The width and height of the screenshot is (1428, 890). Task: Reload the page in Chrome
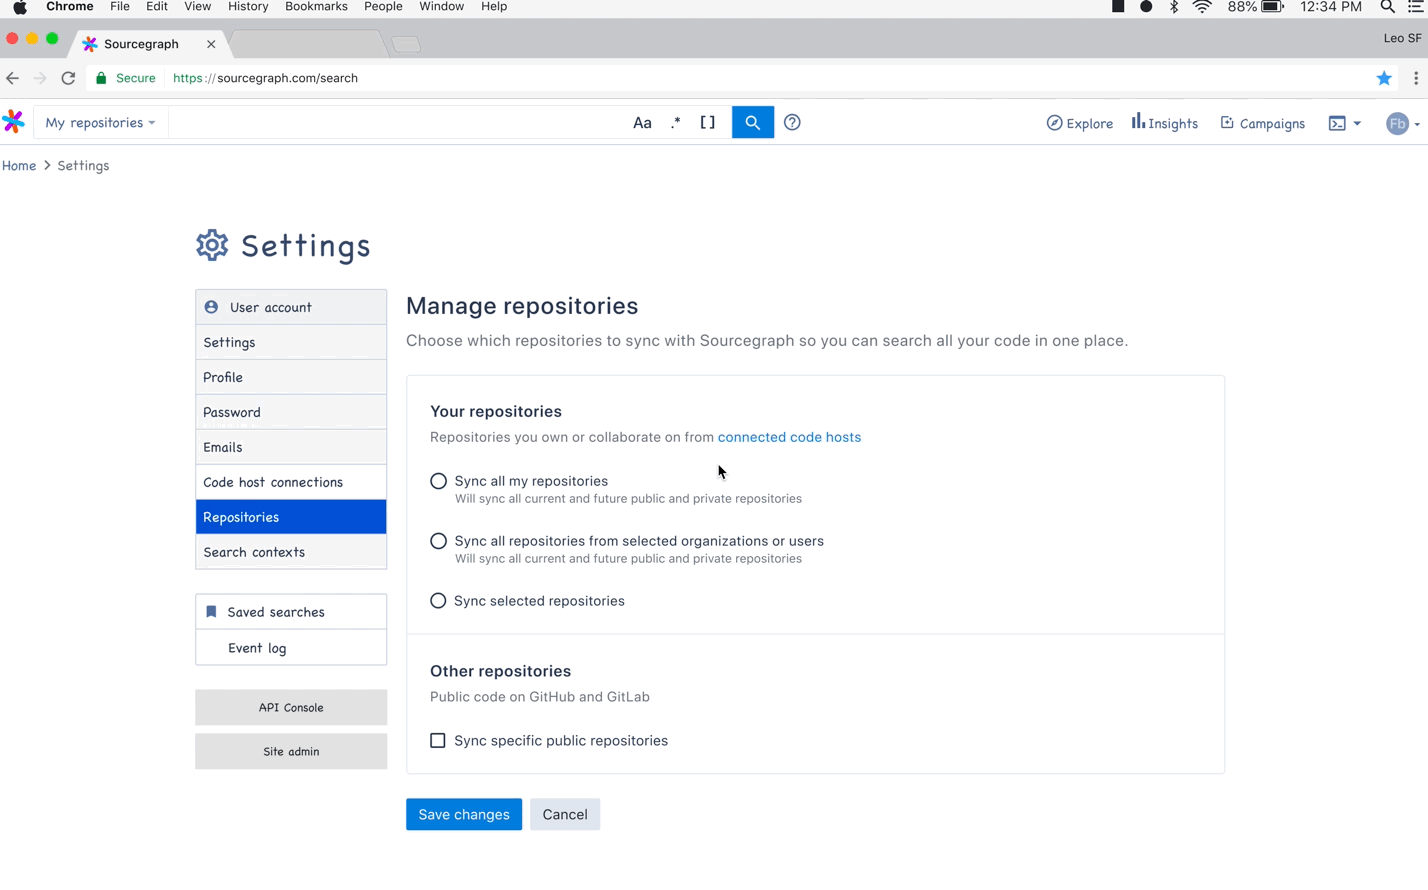coord(68,78)
